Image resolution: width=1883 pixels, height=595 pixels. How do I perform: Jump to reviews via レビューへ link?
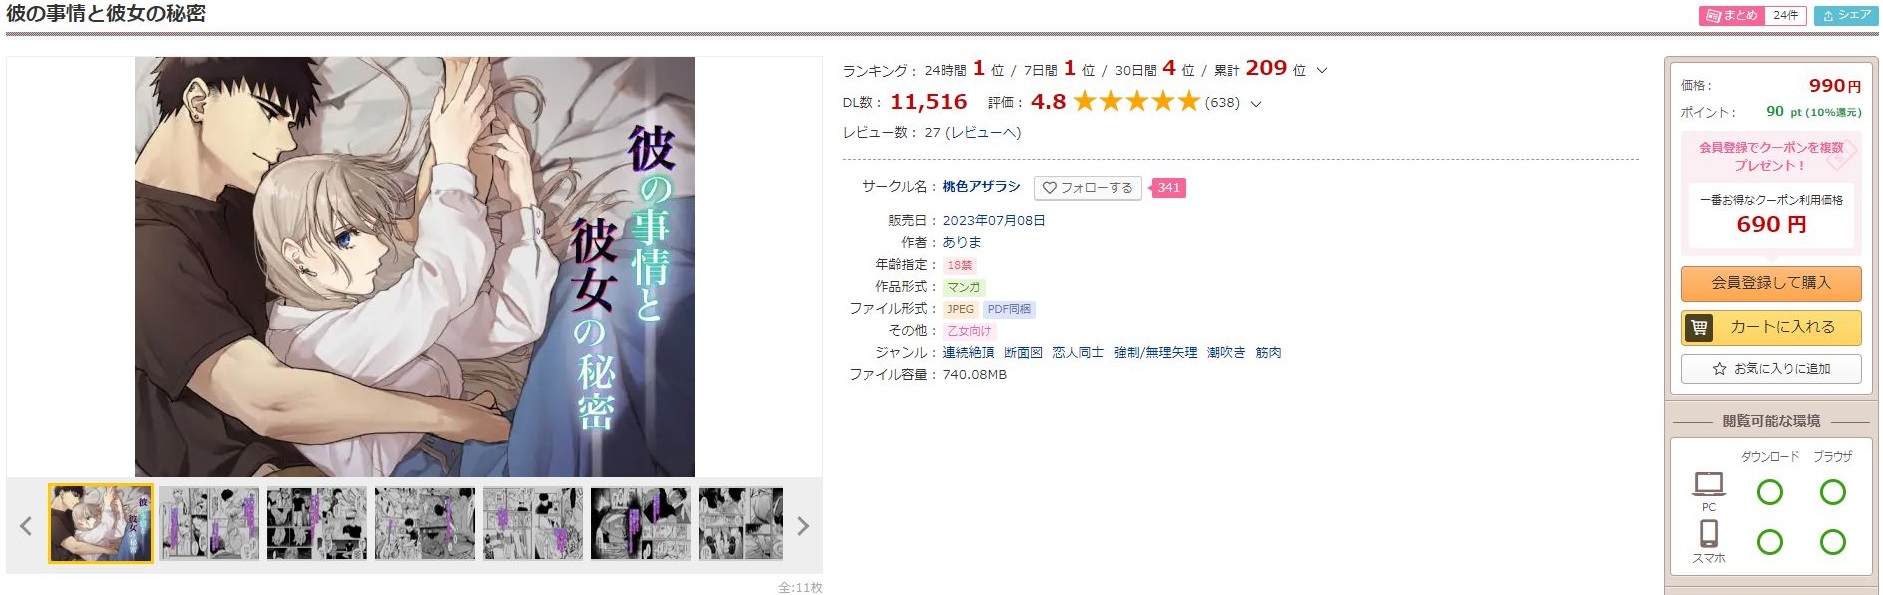coord(984,133)
